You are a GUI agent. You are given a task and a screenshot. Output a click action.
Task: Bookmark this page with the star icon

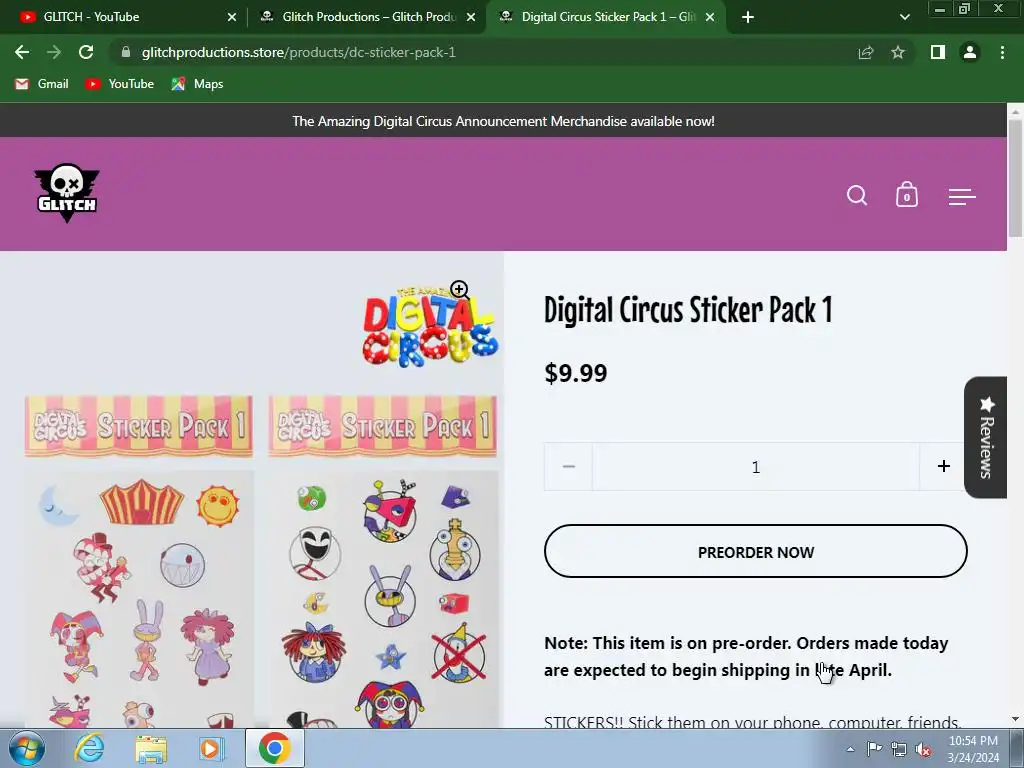coord(898,52)
